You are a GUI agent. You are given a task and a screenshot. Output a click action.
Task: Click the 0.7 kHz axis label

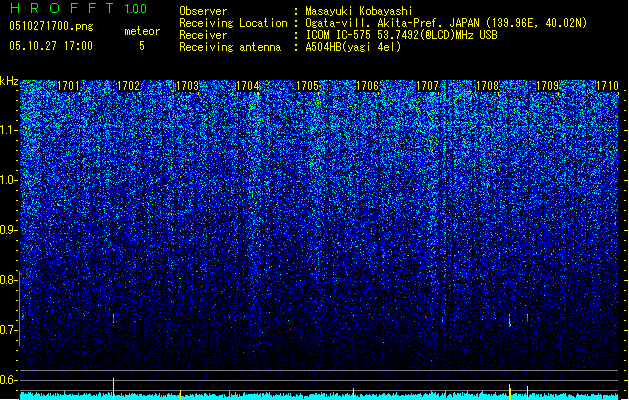[x=8, y=330]
